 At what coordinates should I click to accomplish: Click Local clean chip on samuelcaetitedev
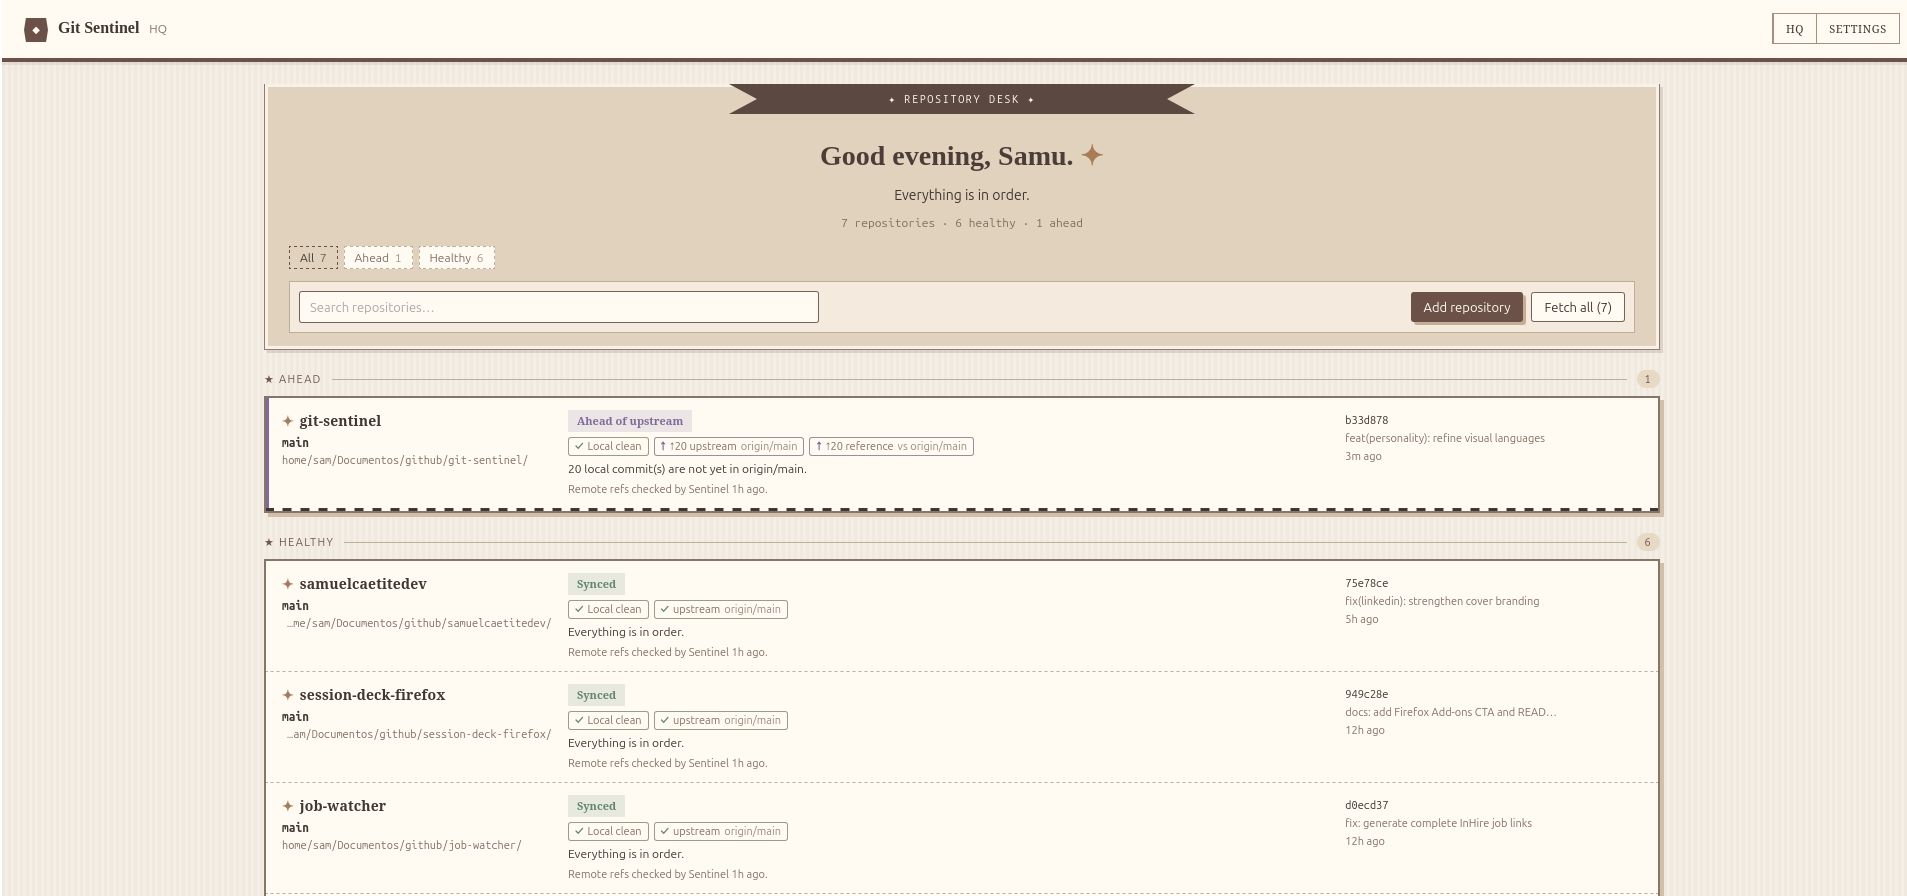(608, 609)
